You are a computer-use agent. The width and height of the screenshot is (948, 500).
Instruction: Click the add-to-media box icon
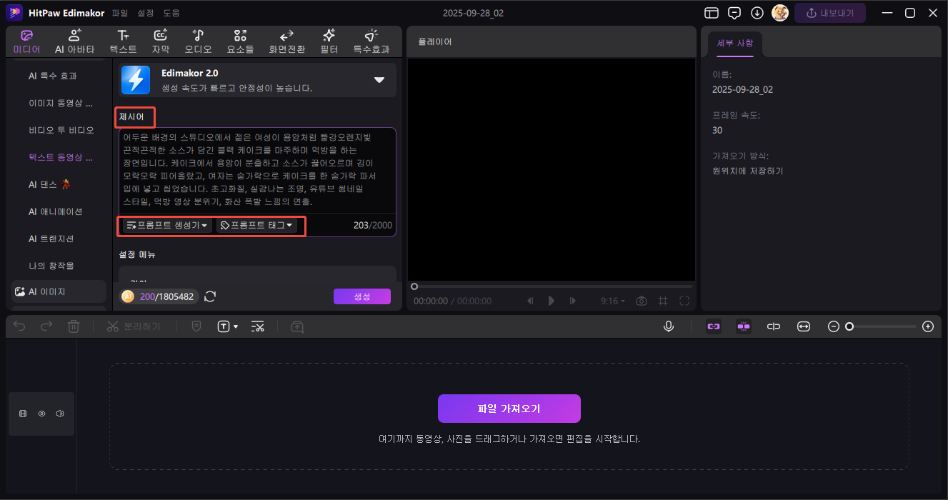coord(297,327)
